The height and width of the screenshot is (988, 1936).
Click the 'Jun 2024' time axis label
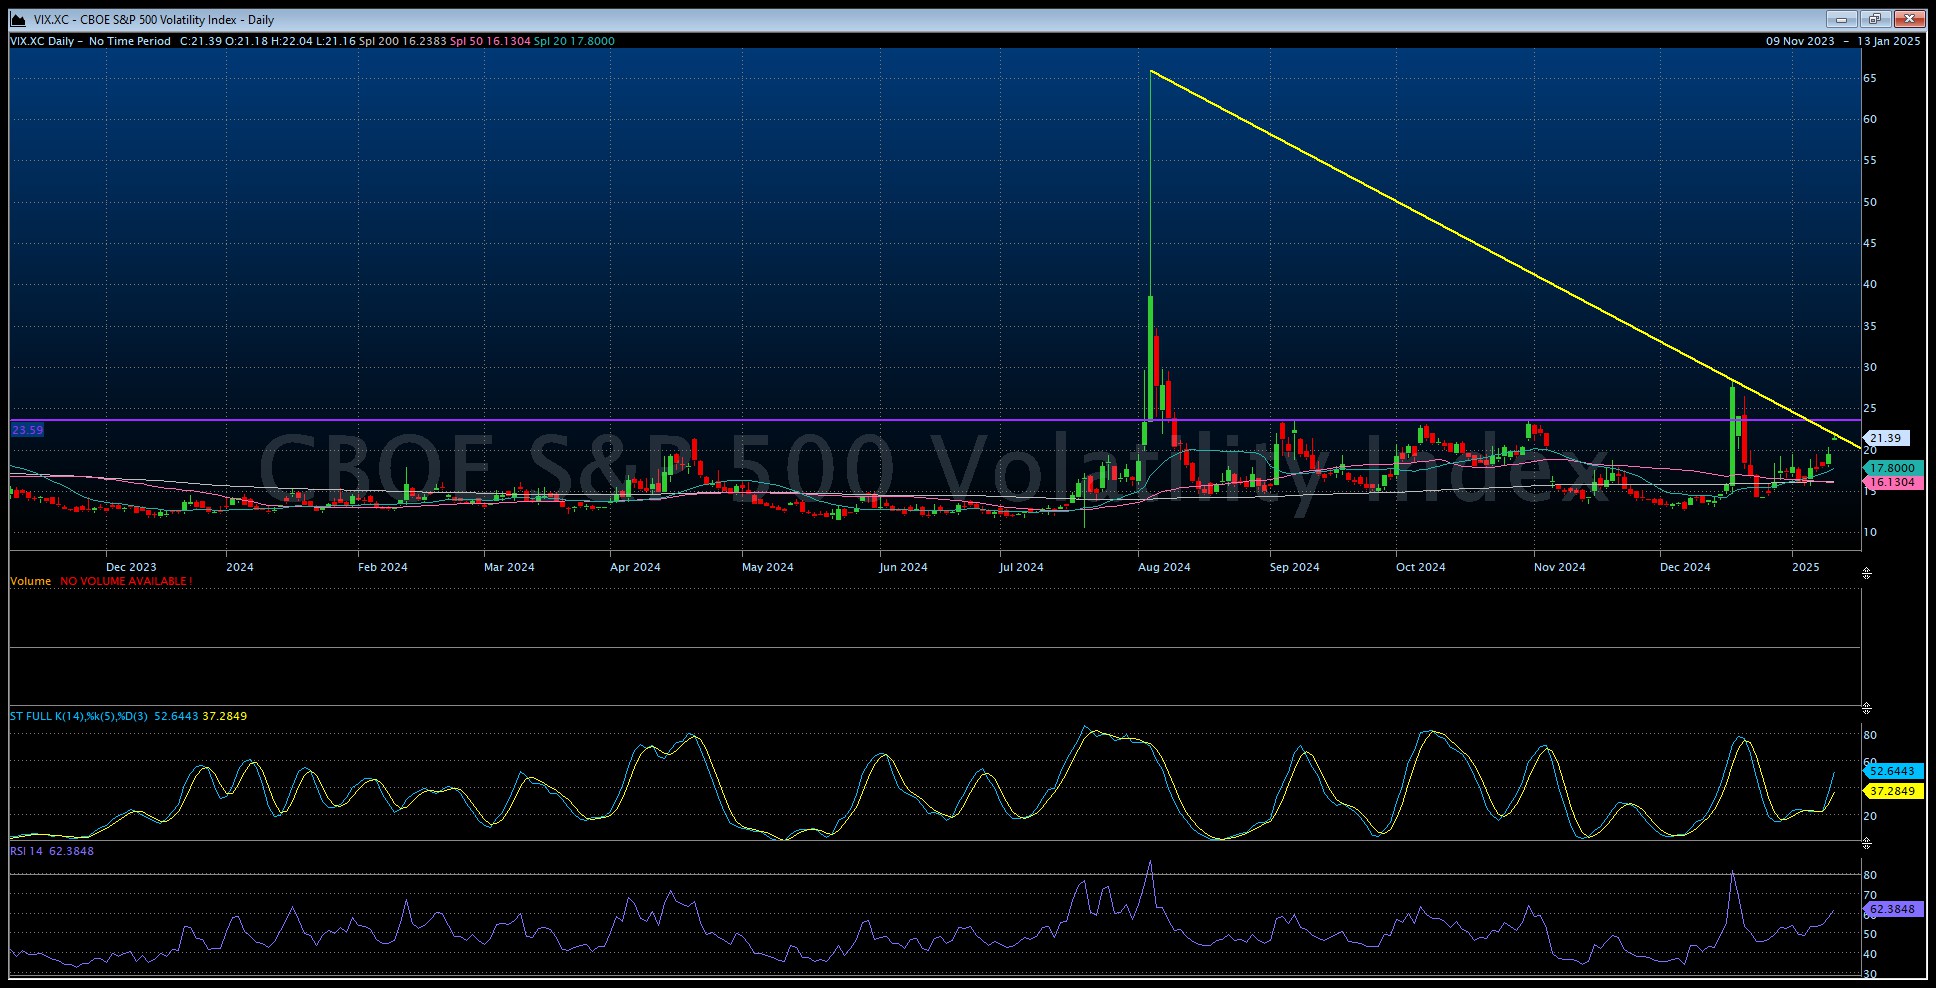pyautogui.click(x=903, y=567)
